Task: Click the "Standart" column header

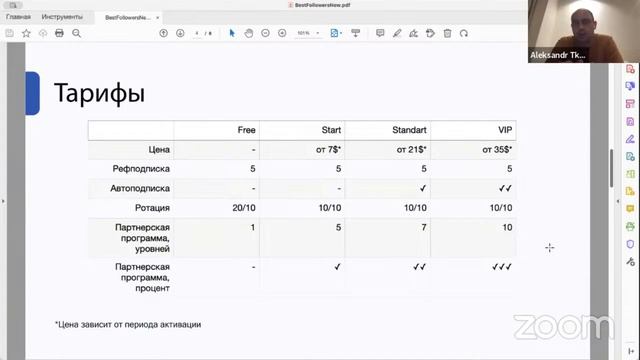Action: click(409, 130)
